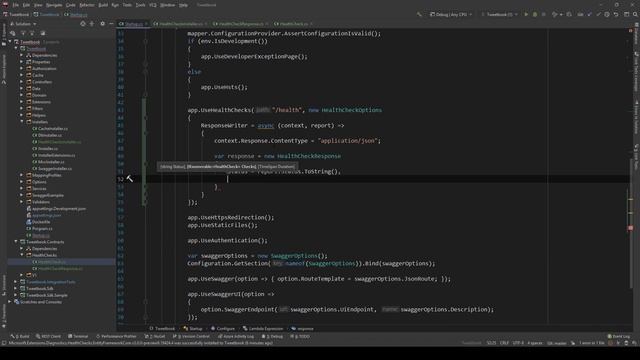
Task: Click the Build hammer icon in toolbar
Action: point(419,14)
